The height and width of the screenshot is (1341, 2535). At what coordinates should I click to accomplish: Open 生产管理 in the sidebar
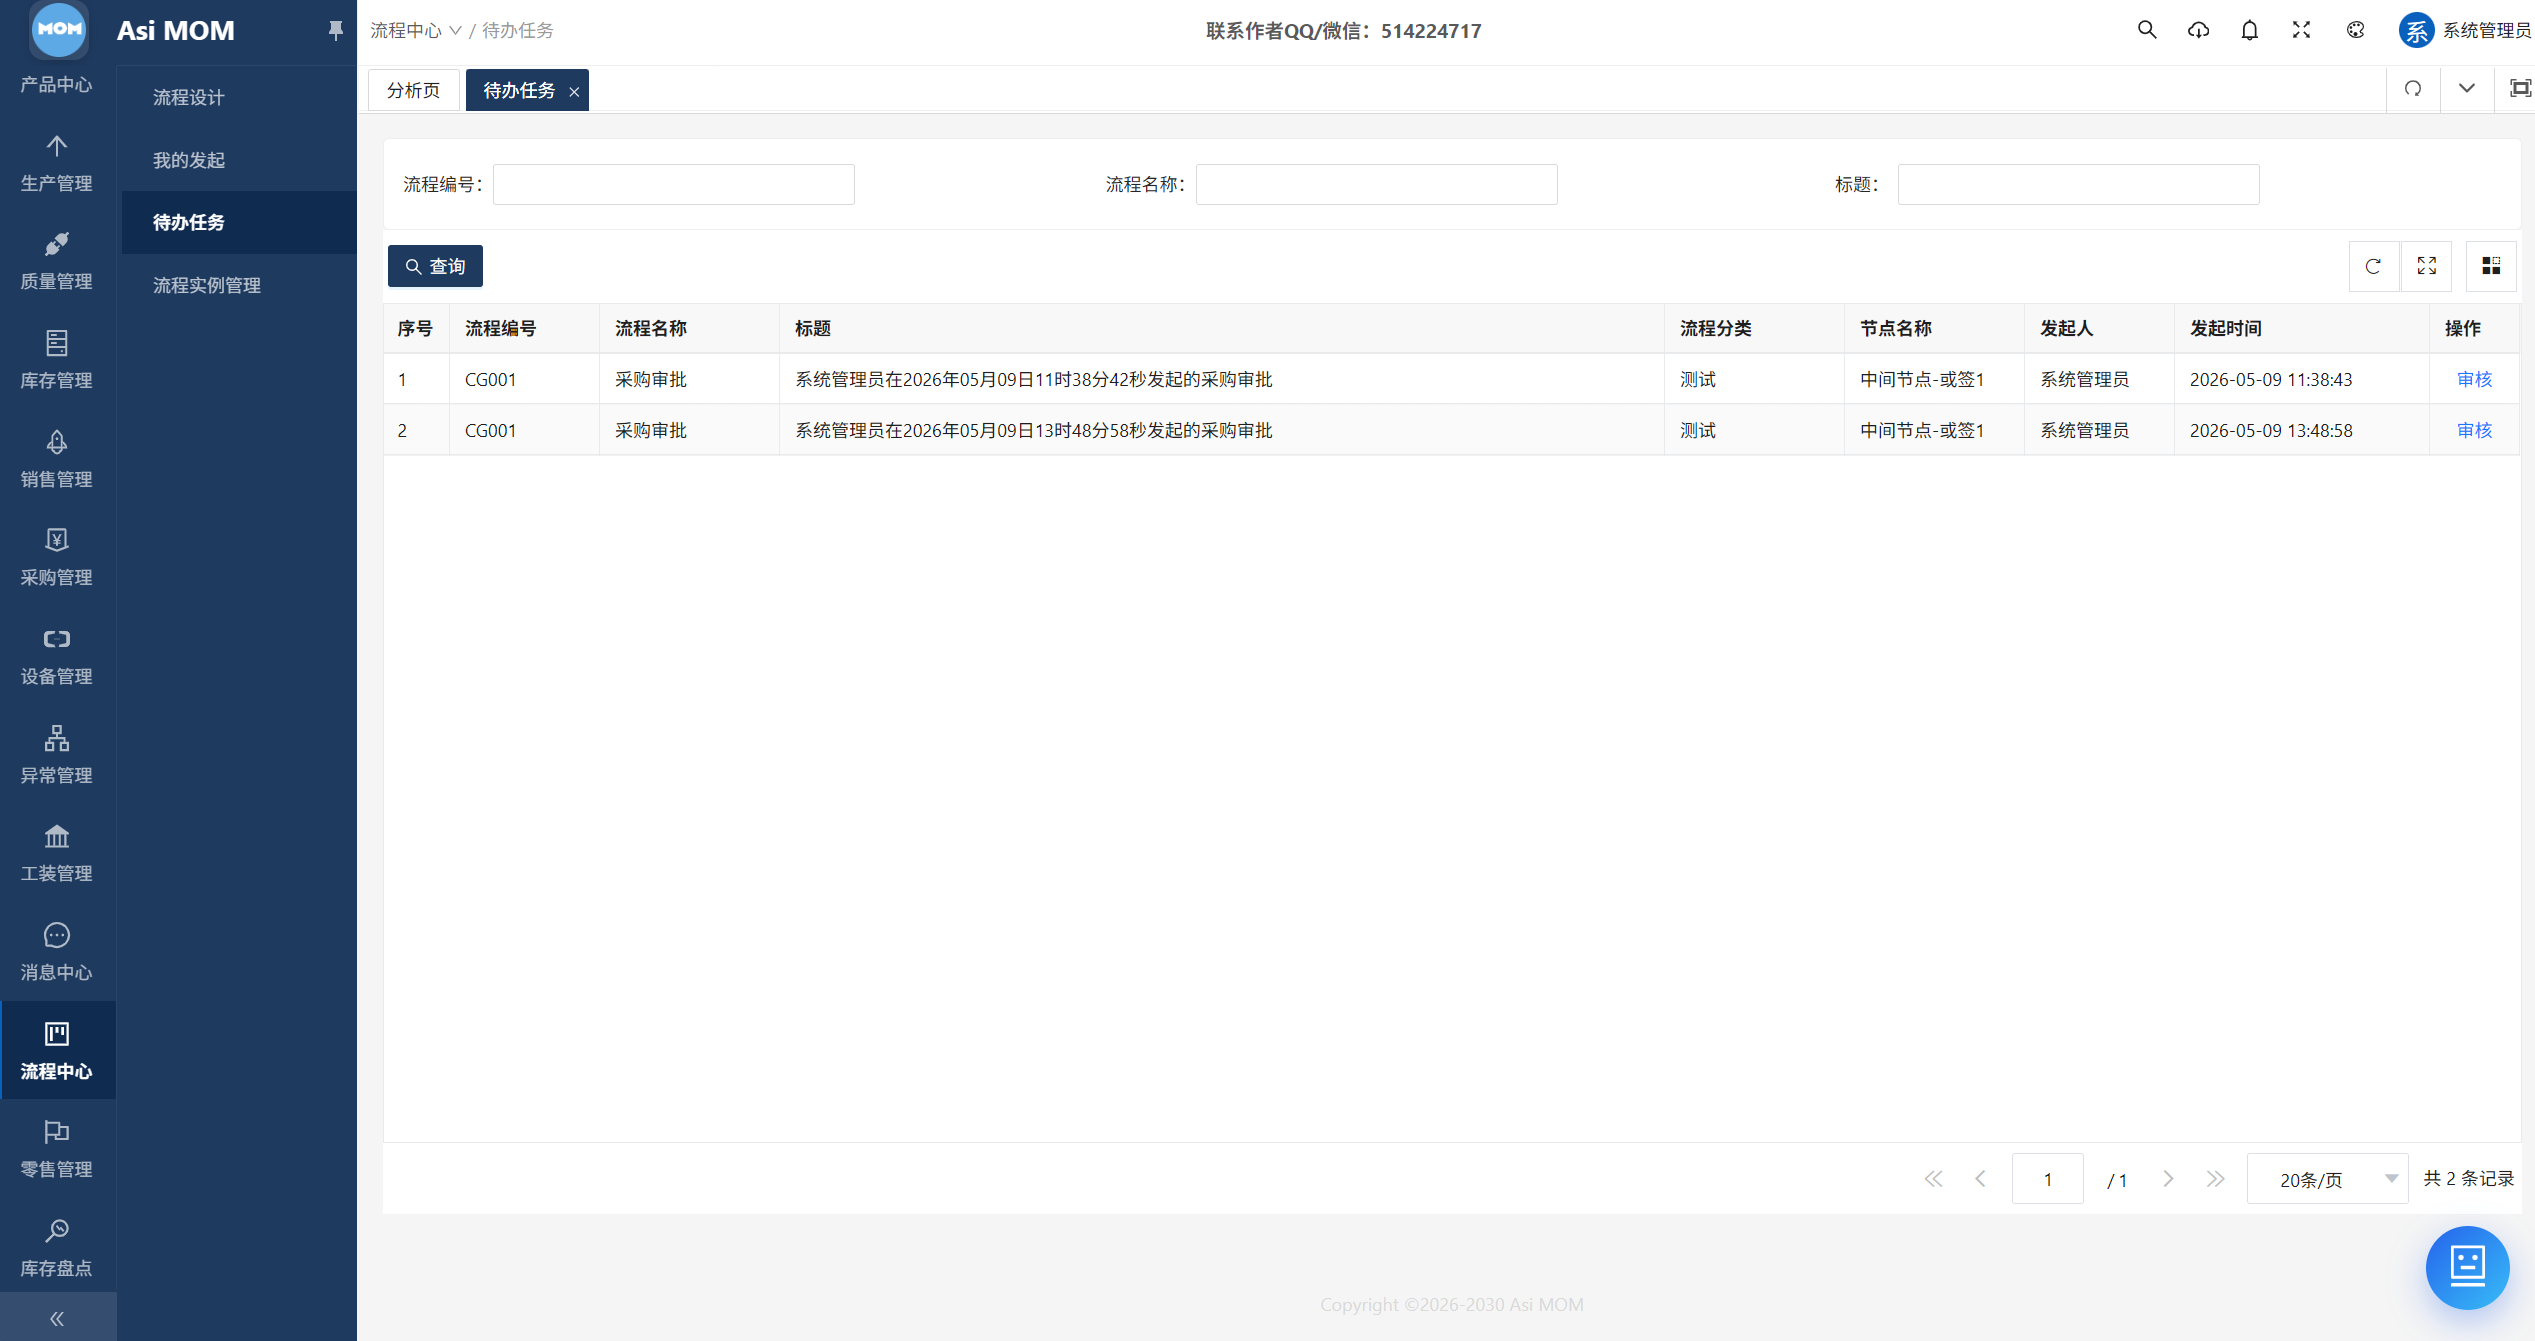(x=57, y=163)
